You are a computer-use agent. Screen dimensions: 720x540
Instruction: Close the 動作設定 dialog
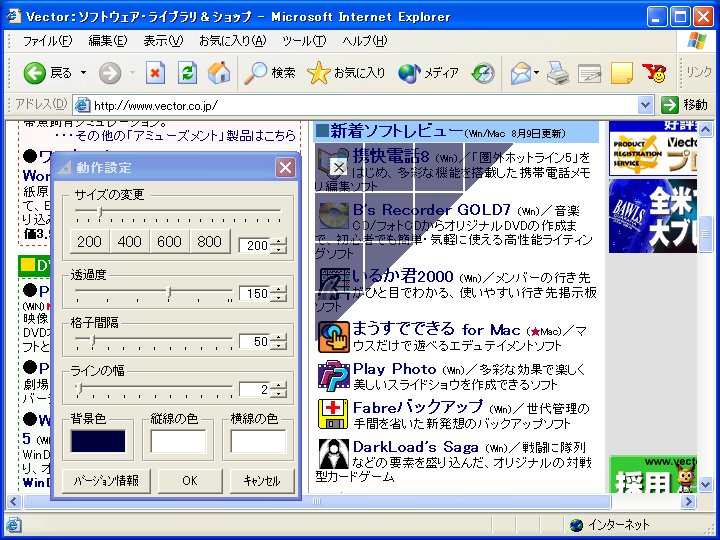[x=285, y=168]
